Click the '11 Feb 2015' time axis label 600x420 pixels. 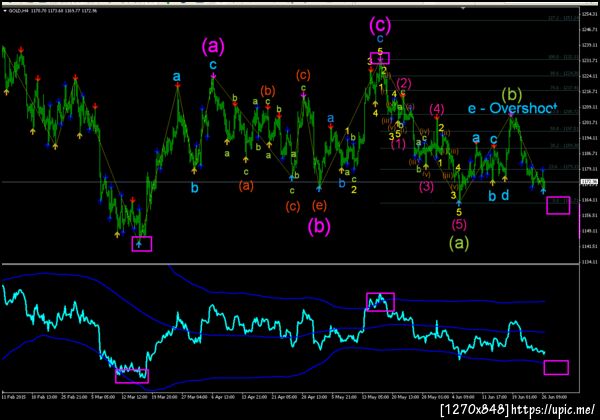(x=13, y=397)
